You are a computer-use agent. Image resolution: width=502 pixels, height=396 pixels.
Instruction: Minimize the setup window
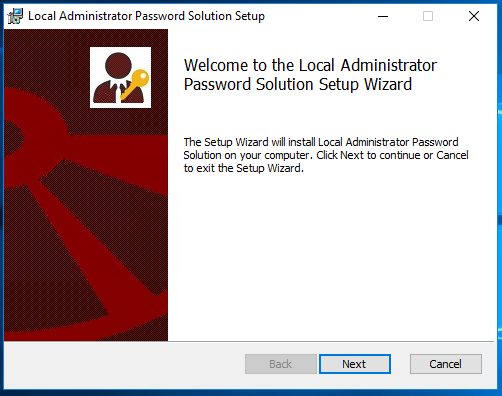tap(383, 16)
